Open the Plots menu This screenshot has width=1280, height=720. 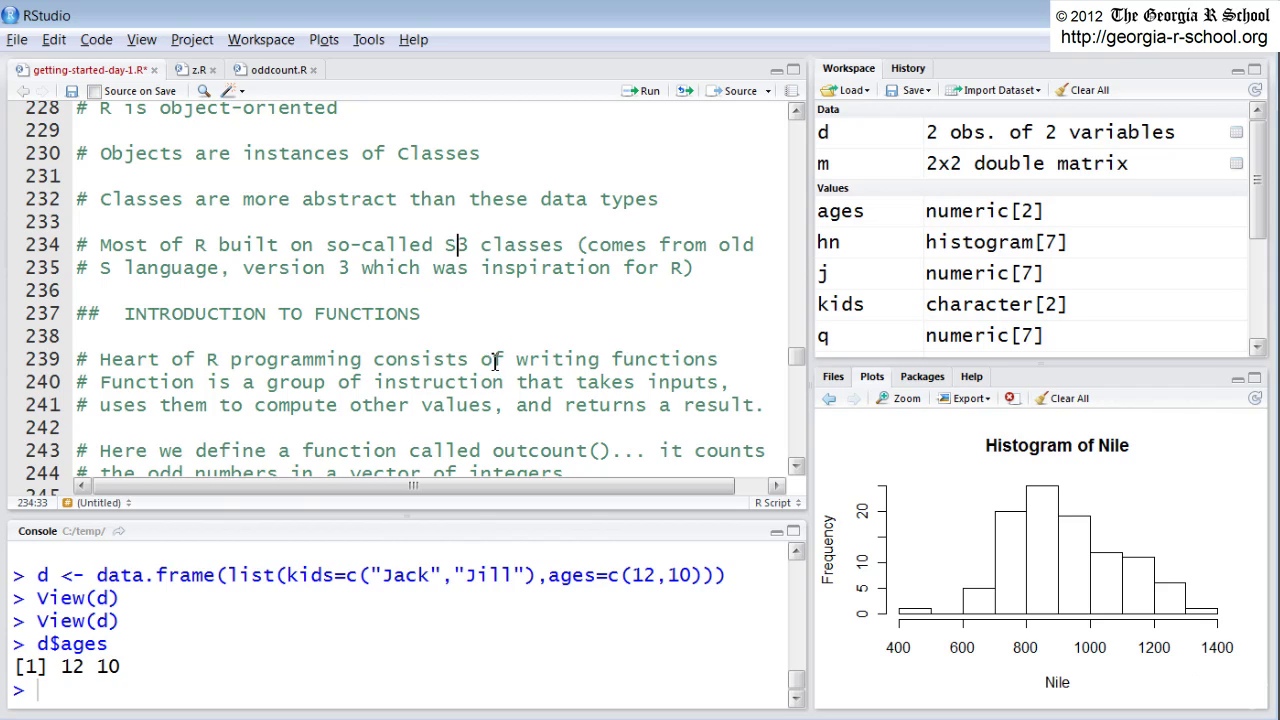324,40
